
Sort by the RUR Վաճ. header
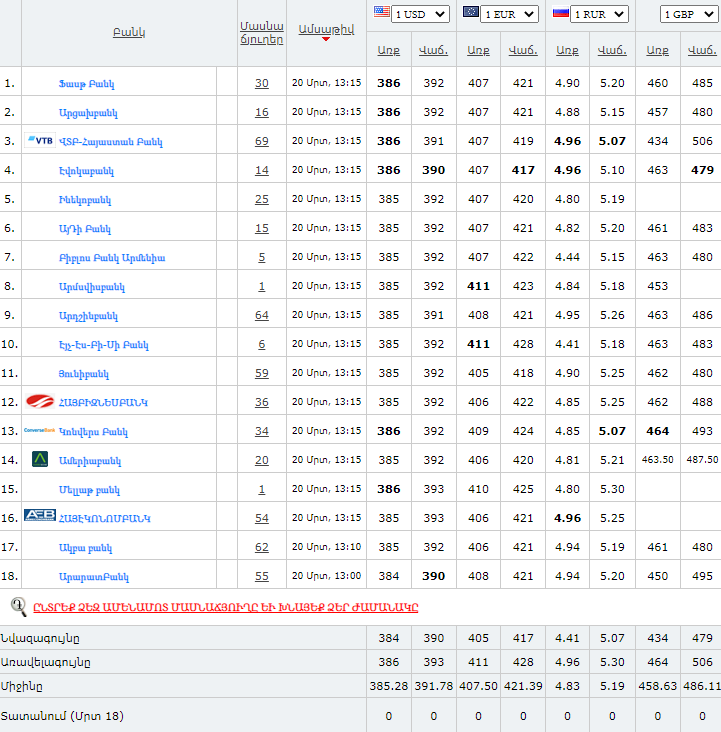[612, 50]
